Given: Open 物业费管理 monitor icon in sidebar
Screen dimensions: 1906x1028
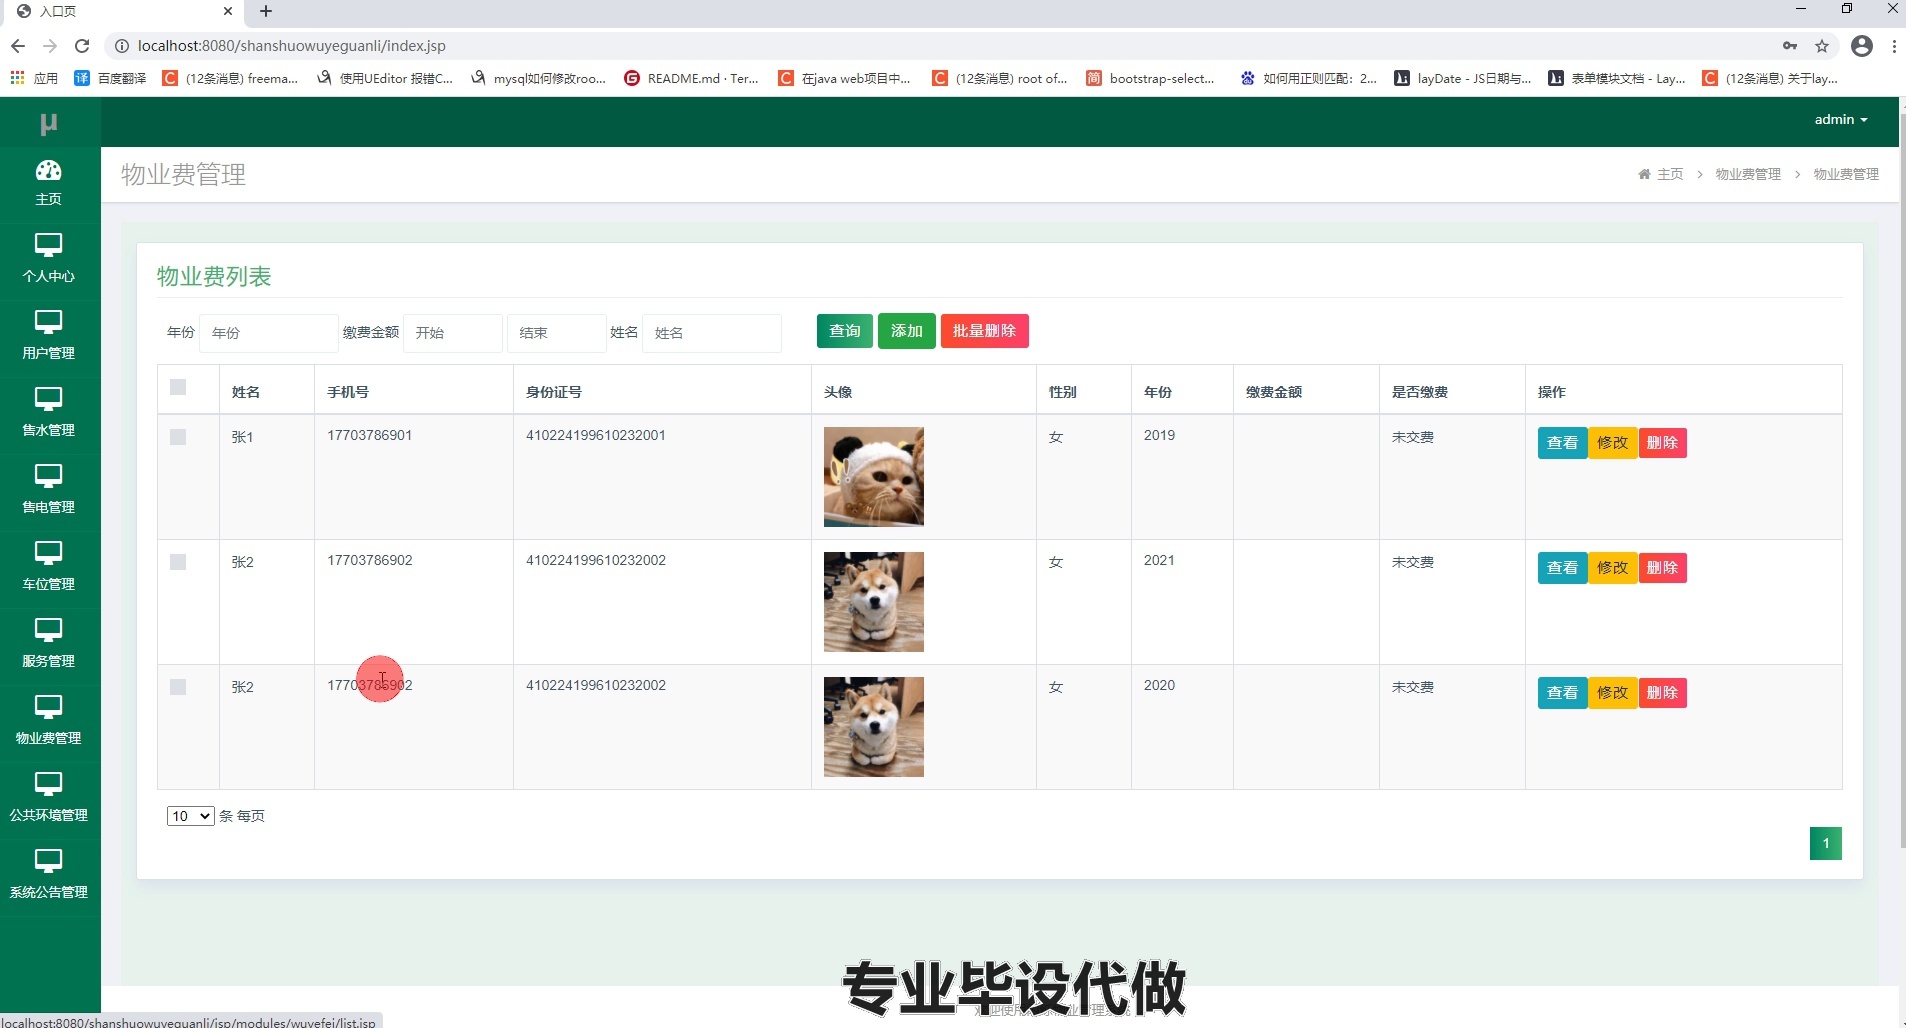Looking at the screenshot, I should (x=49, y=707).
